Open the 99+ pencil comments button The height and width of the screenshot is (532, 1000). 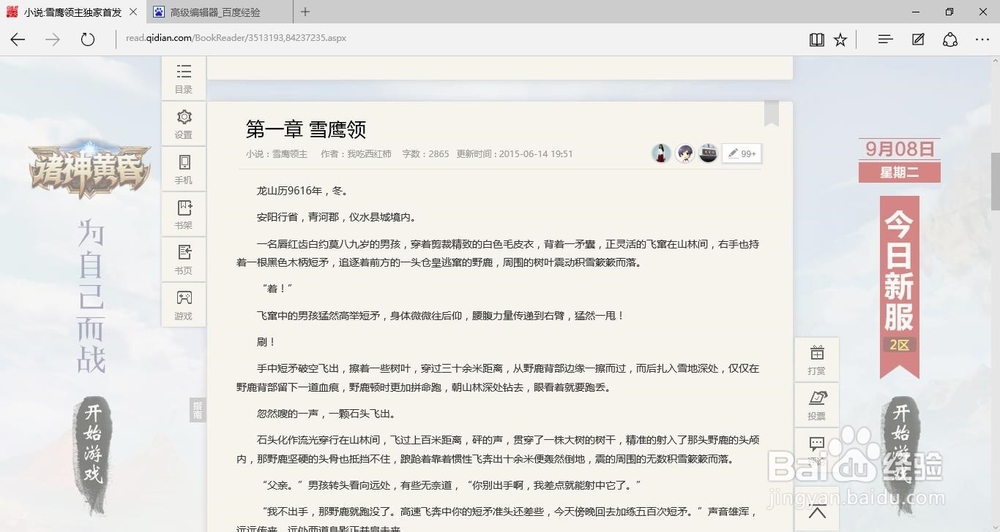click(742, 154)
